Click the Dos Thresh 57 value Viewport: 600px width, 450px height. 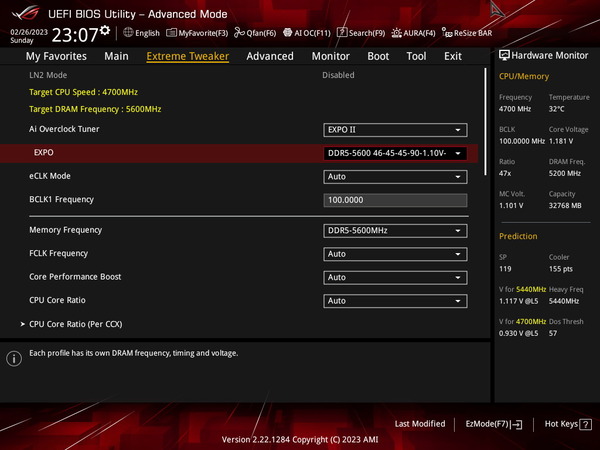click(553, 333)
